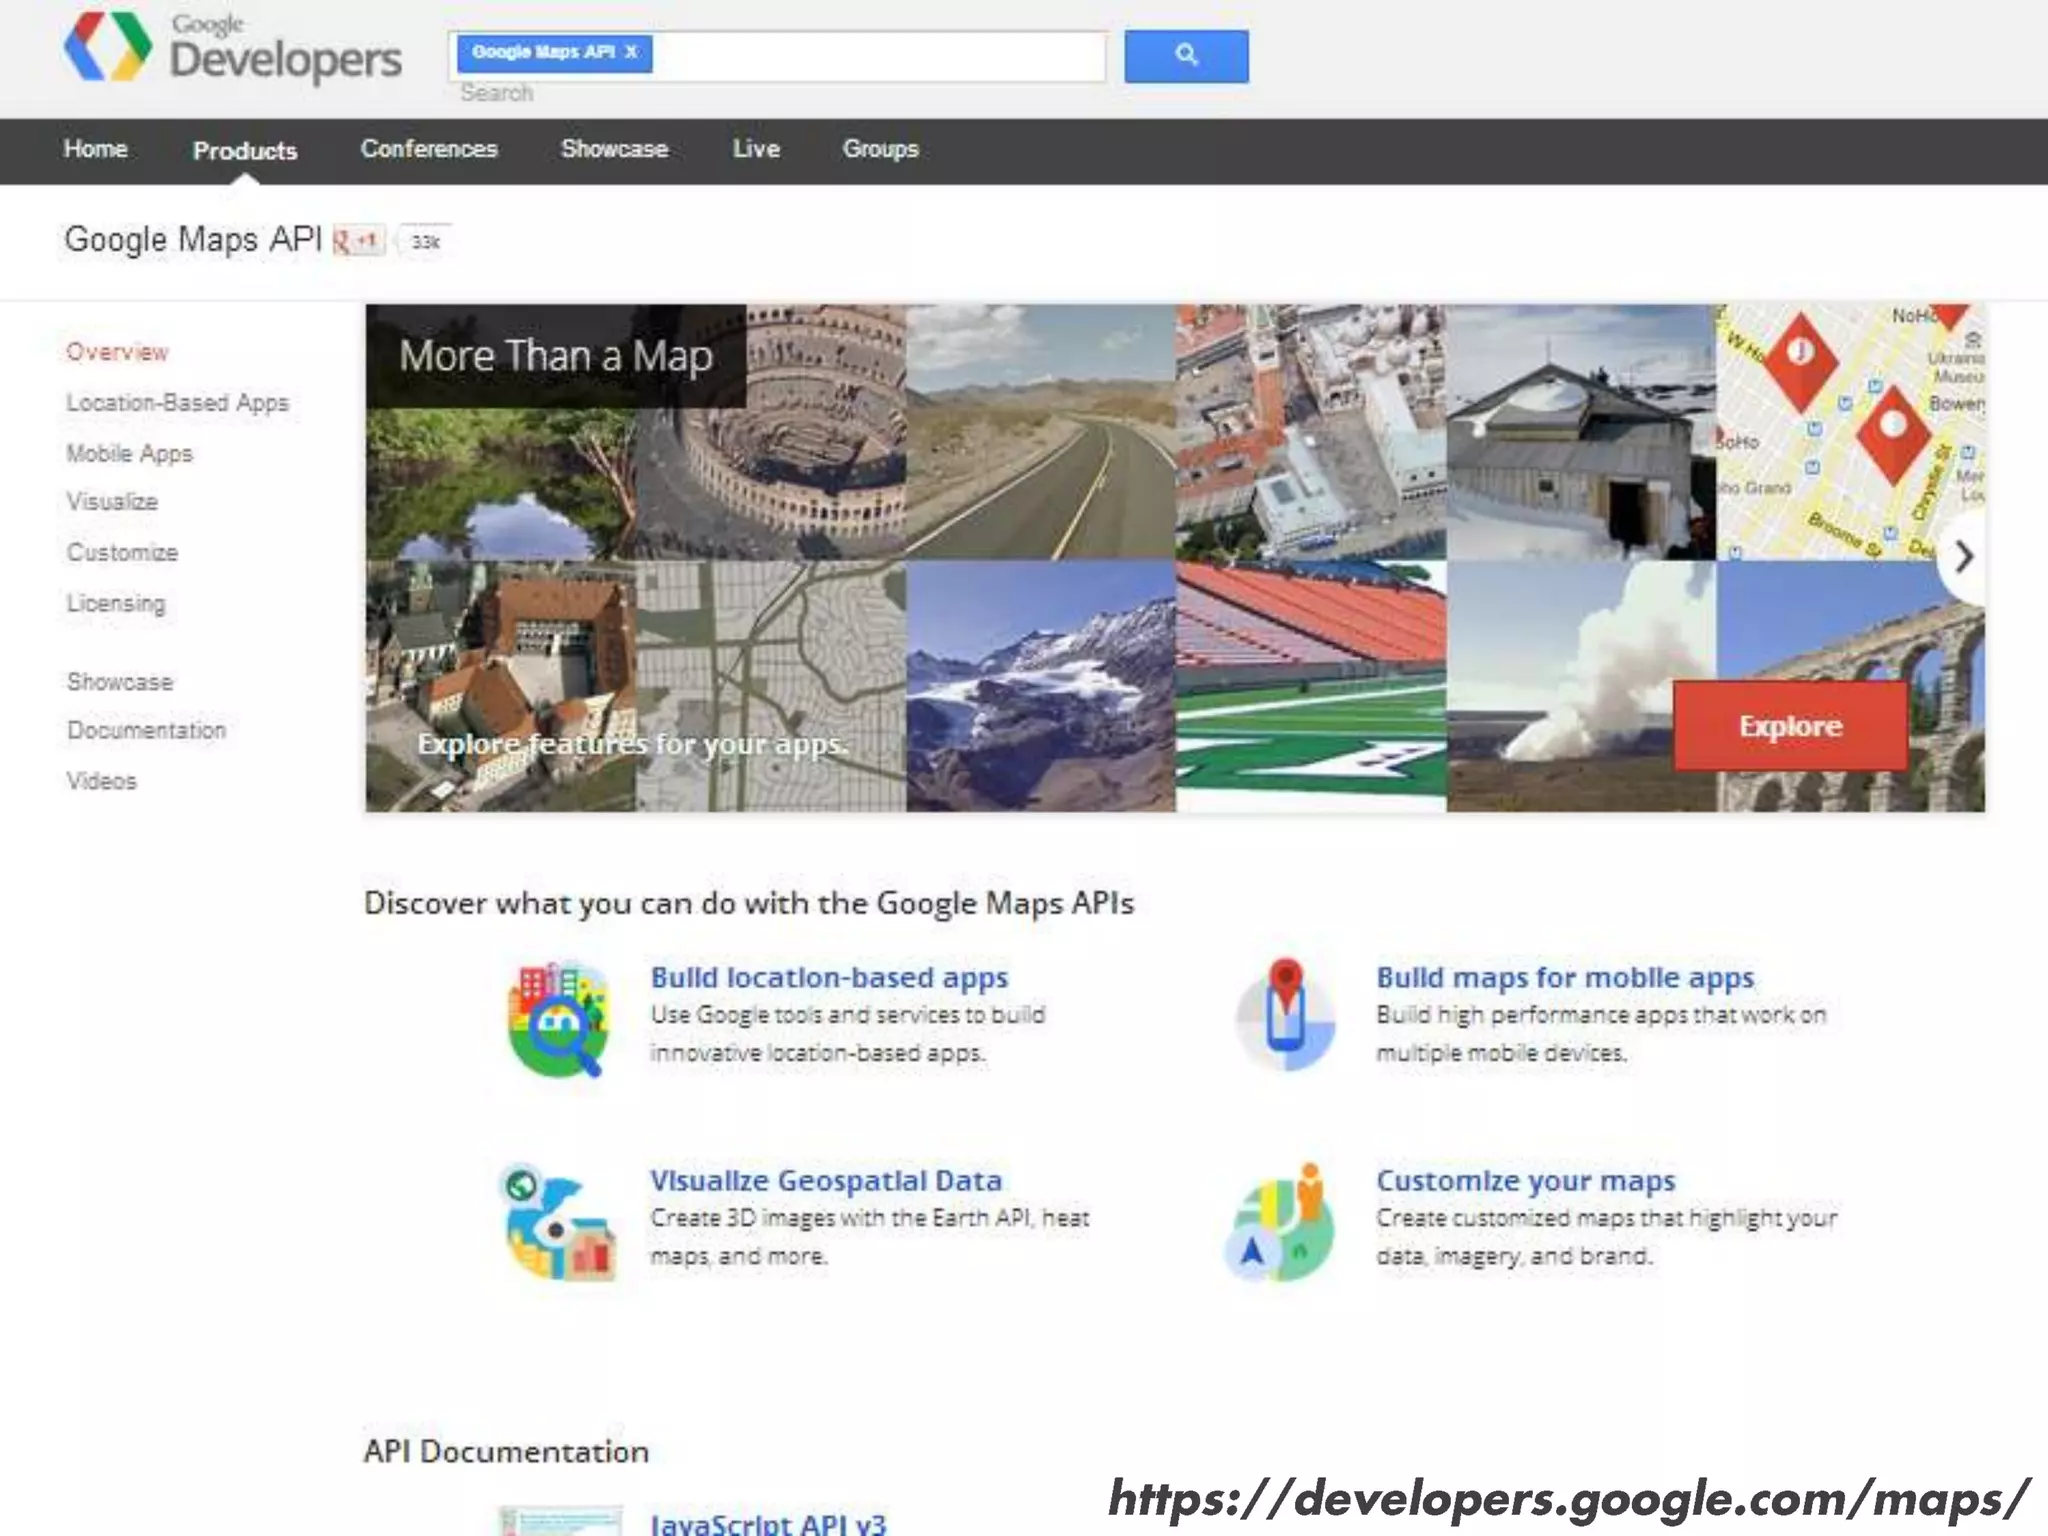The width and height of the screenshot is (2048, 1536).
Task: Open Showcase in the left sidebar
Action: coord(120,682)
